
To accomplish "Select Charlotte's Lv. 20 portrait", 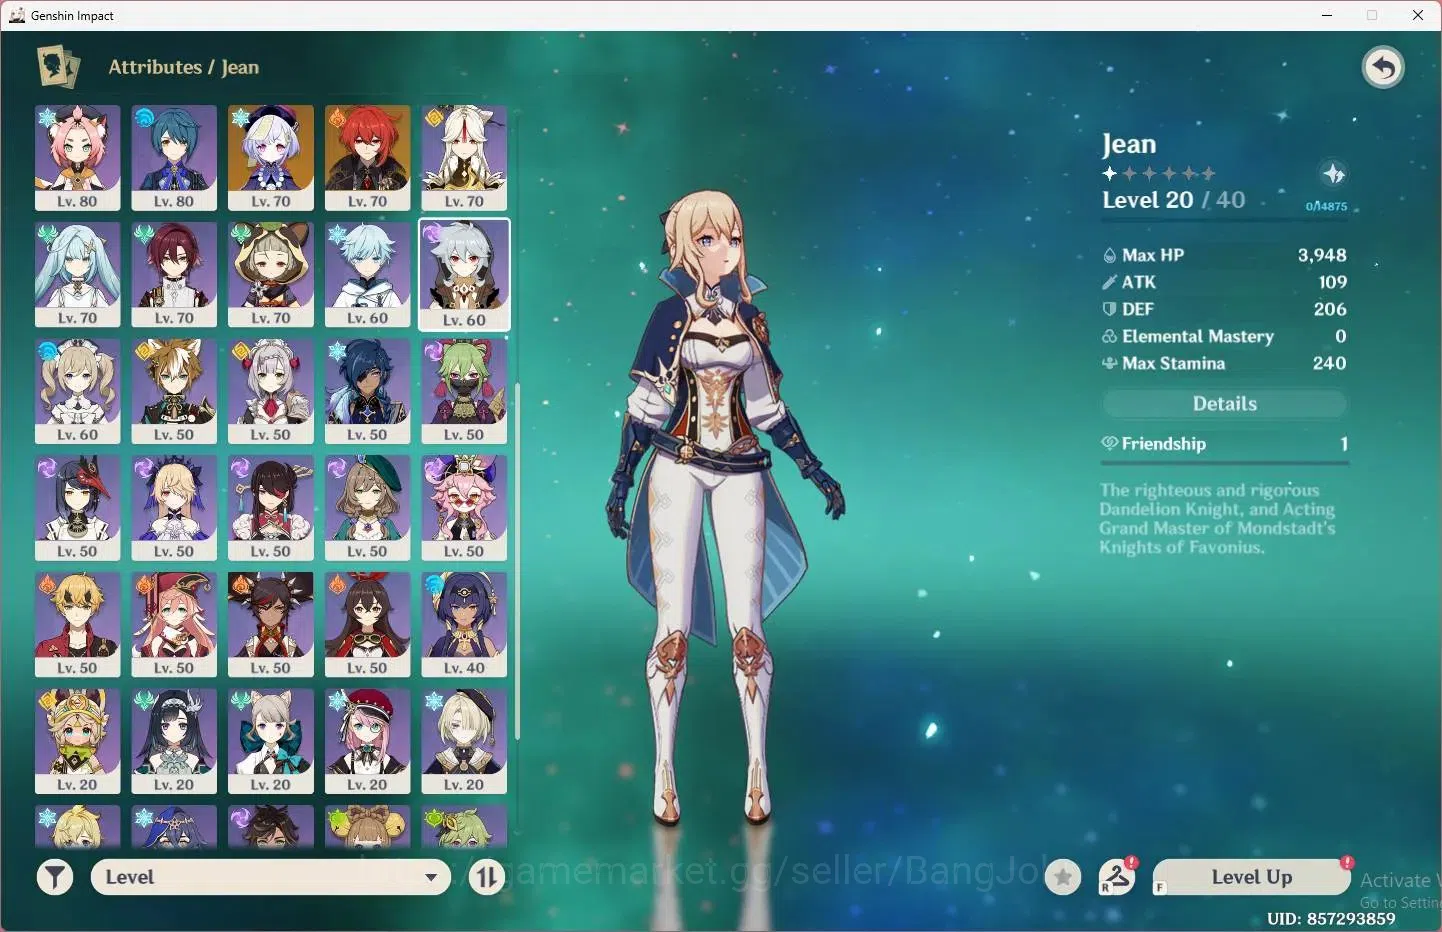I will 367,741.
